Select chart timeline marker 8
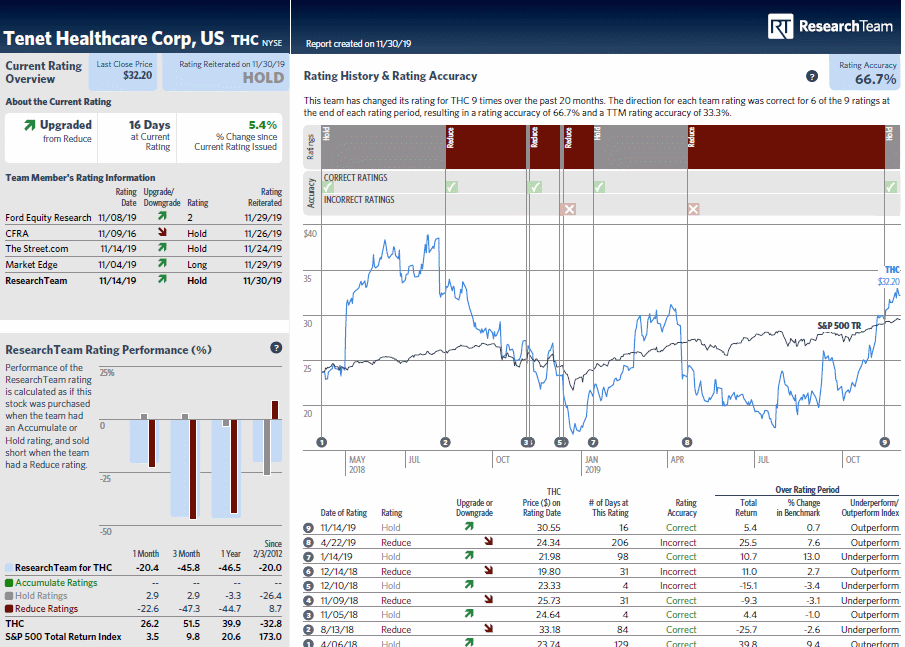The height and width of the screenshot is (647, 905). 687,442
